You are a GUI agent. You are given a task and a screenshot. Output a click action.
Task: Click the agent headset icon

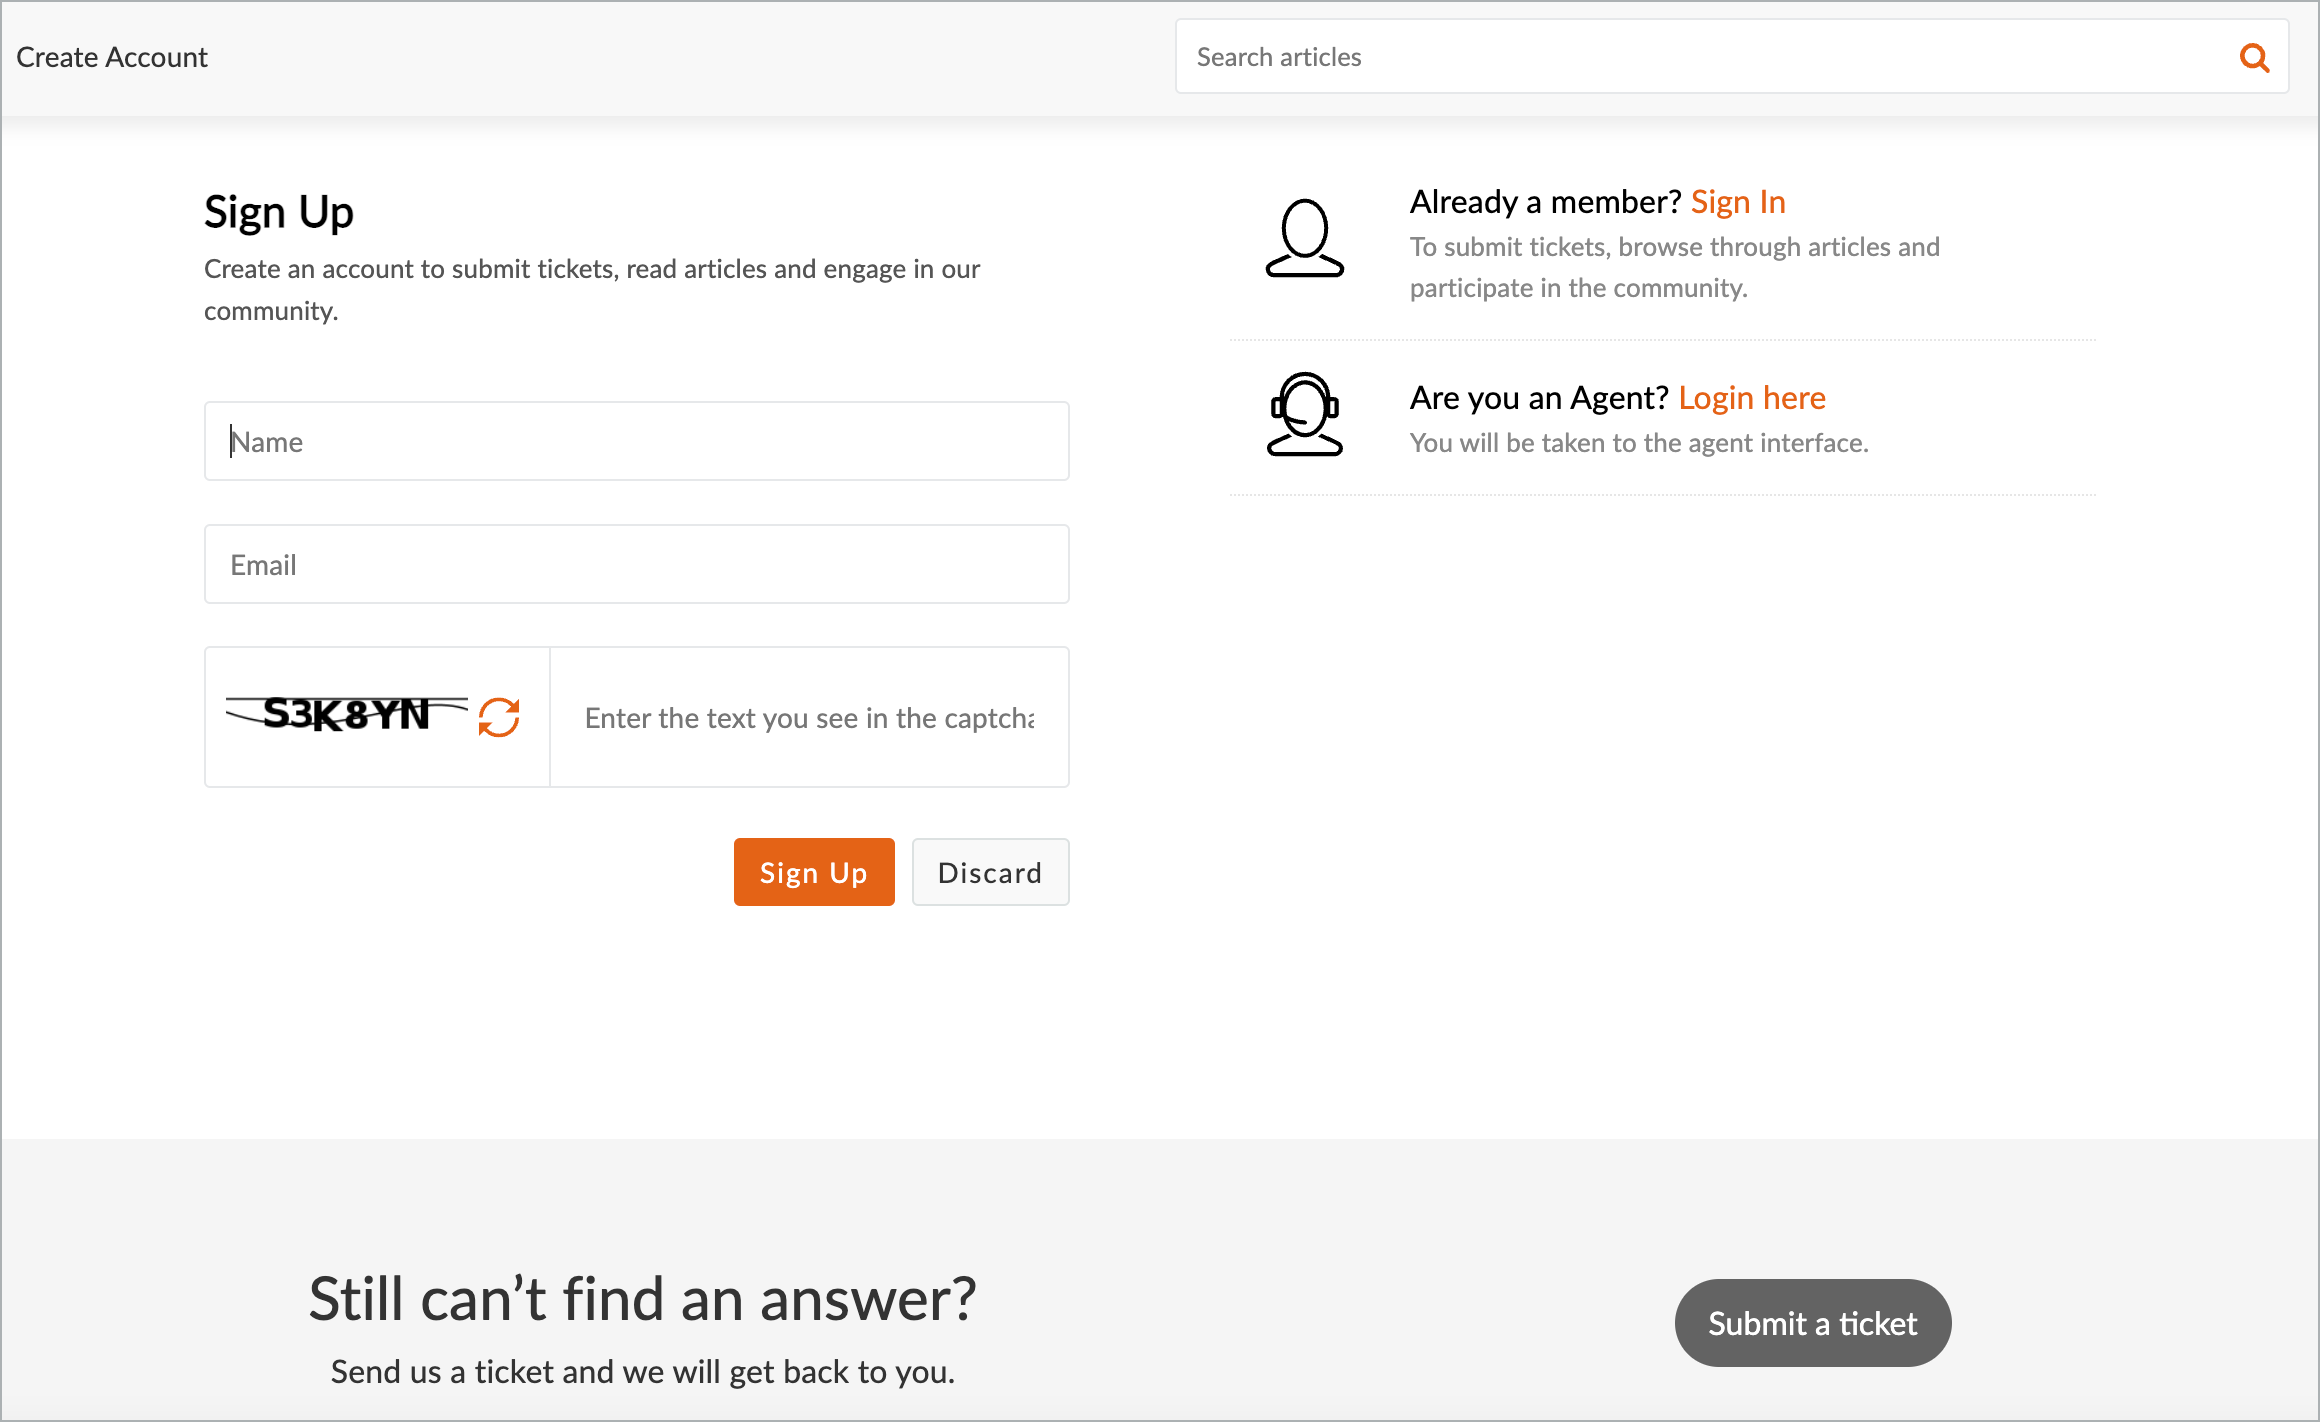click(1304, 414)
